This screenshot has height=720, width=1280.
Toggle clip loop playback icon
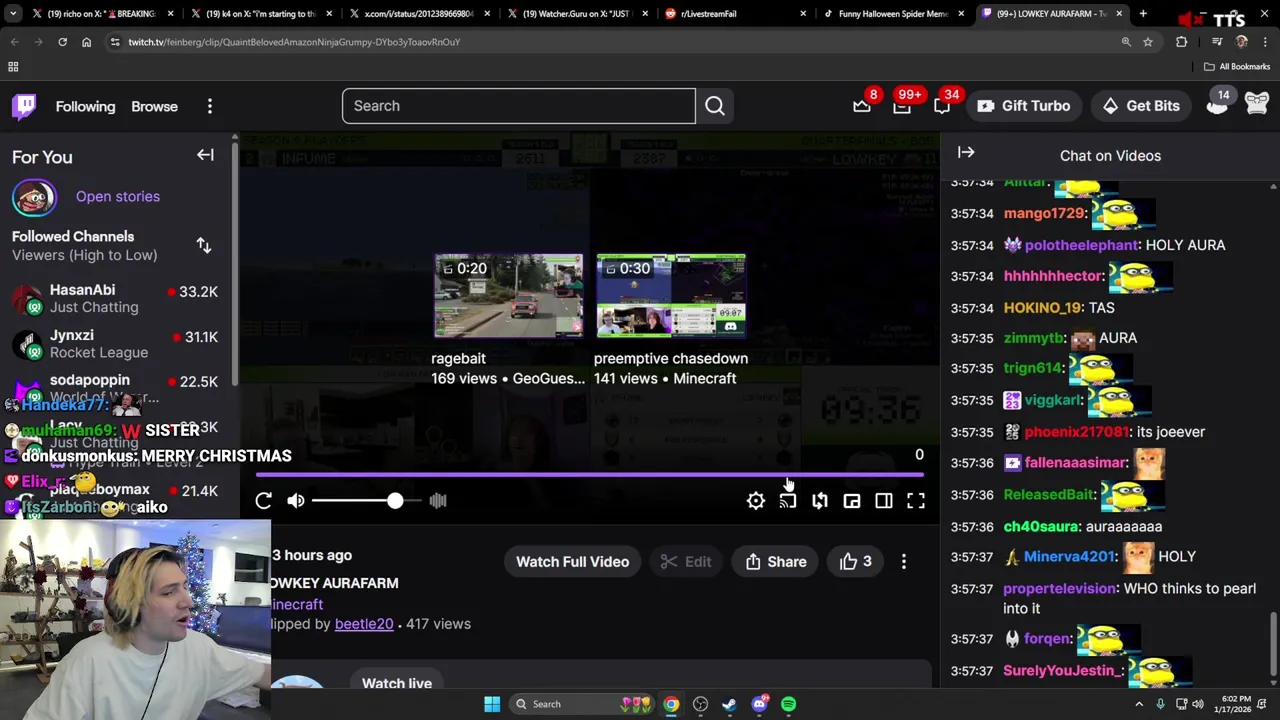pos(820,501)
